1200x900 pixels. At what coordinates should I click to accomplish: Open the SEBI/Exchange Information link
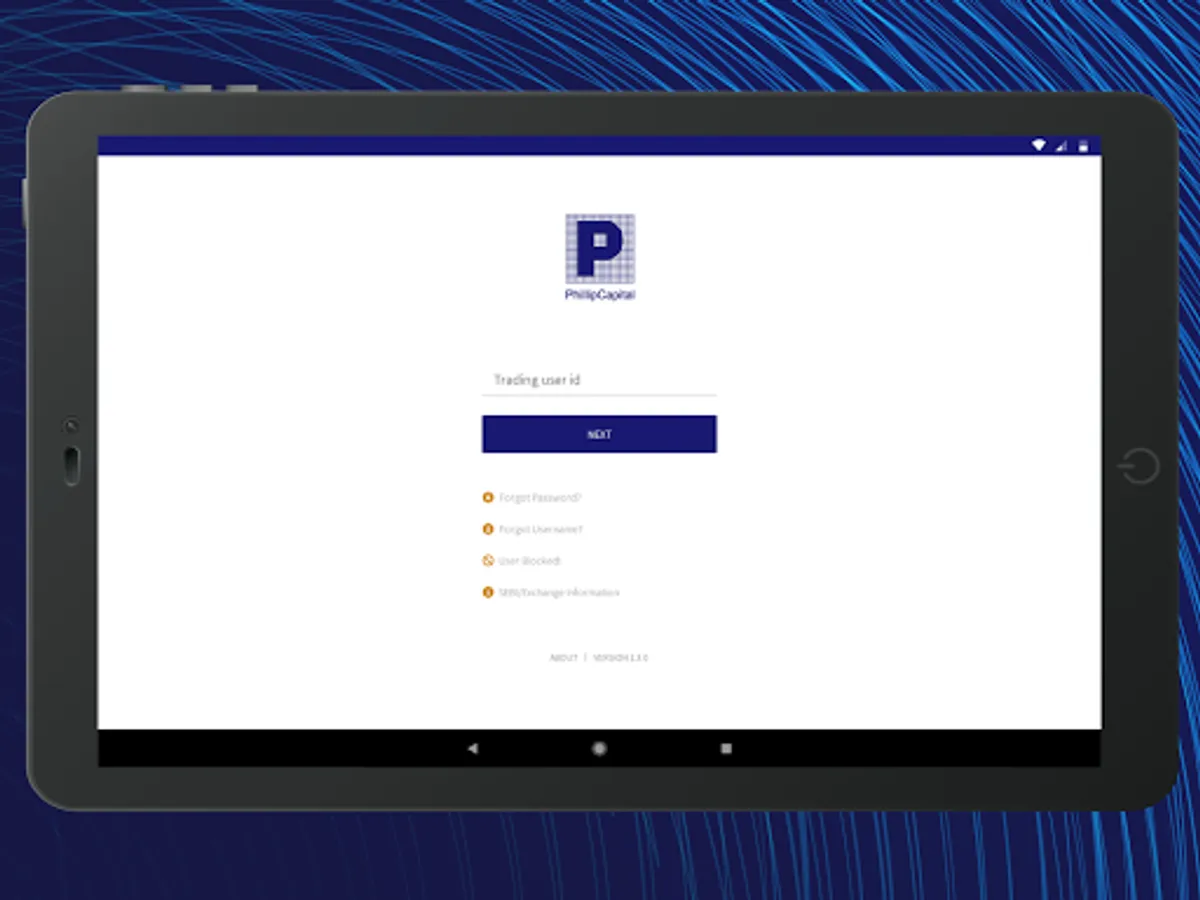pos(559,593)
